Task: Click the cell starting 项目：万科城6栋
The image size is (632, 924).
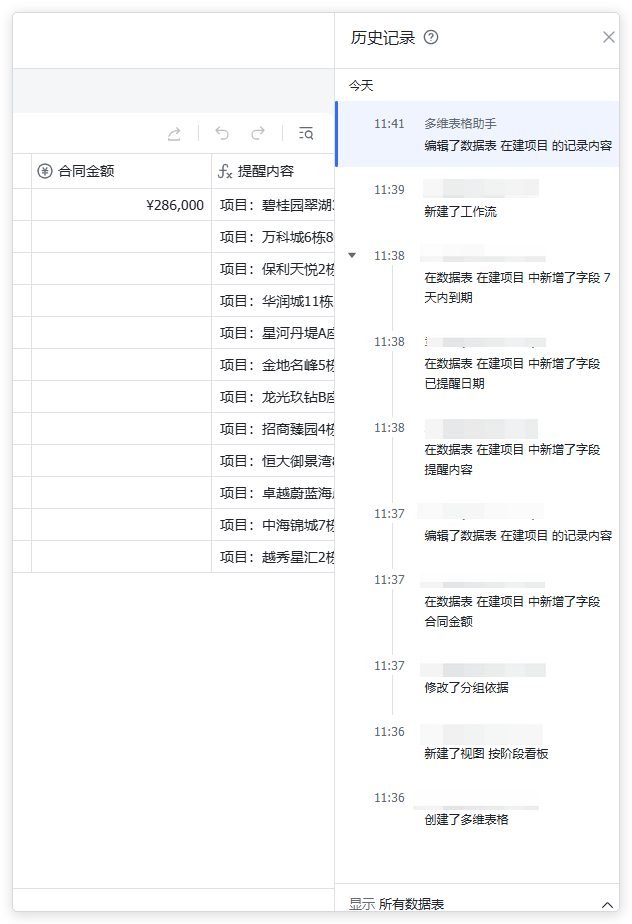Action: (273, 237)
